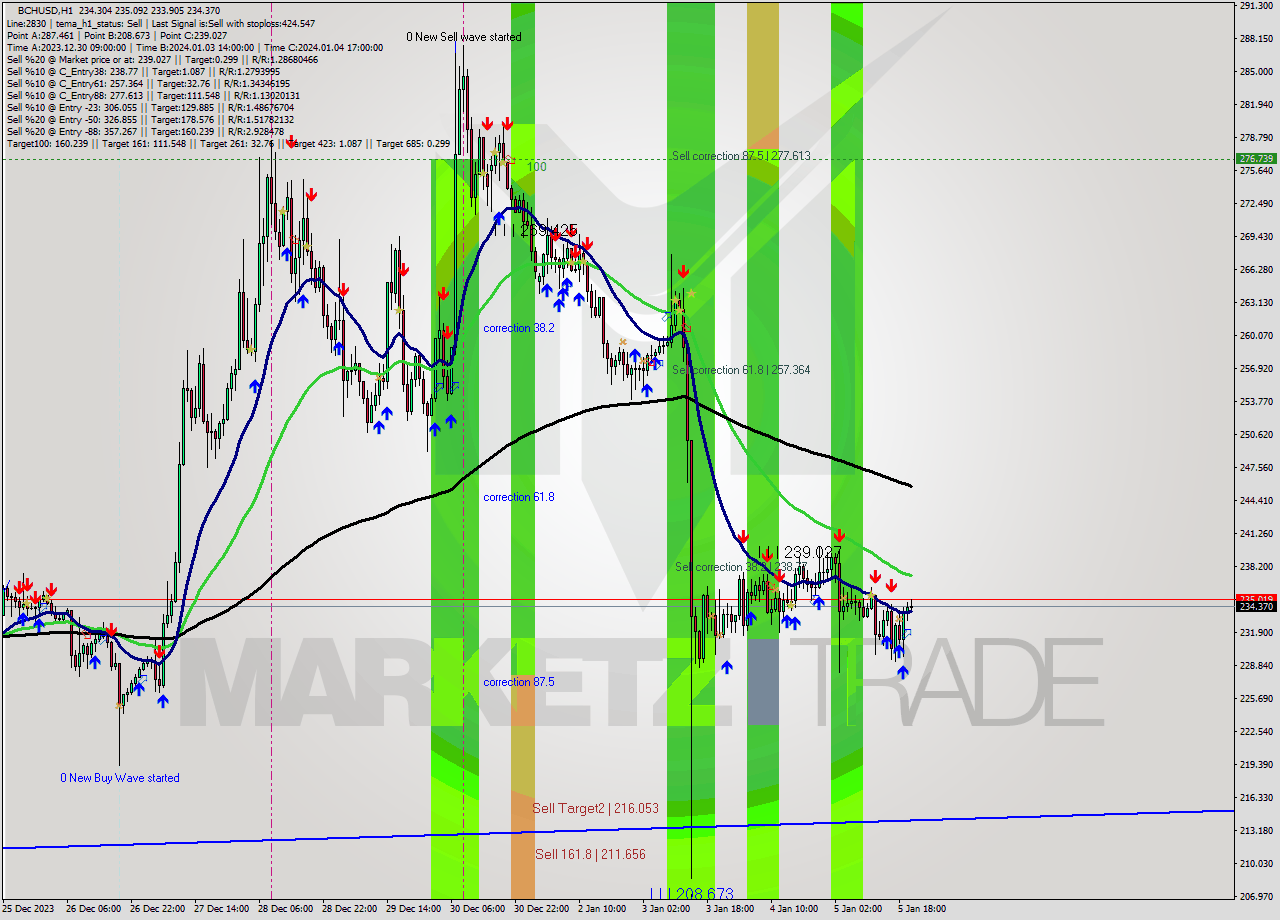Click the green 276.739 price tag
Viewport: 1280px width, 920px height.
(1256, 158)
